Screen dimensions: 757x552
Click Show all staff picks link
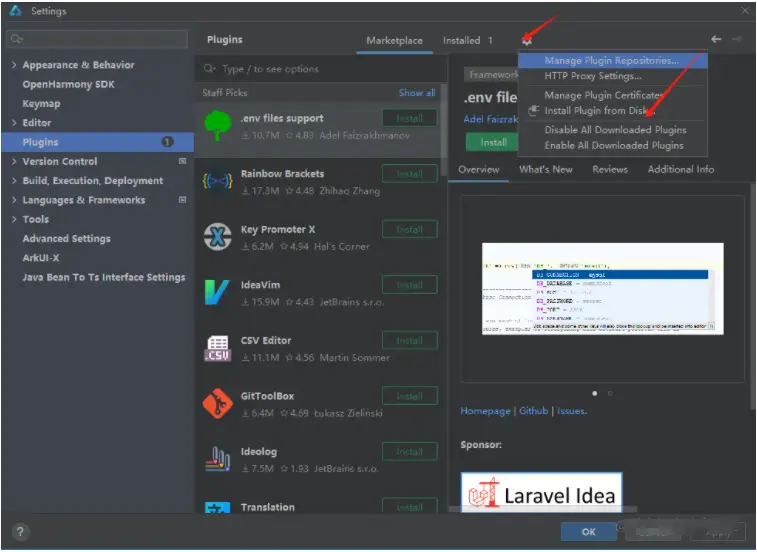[417, 93]
